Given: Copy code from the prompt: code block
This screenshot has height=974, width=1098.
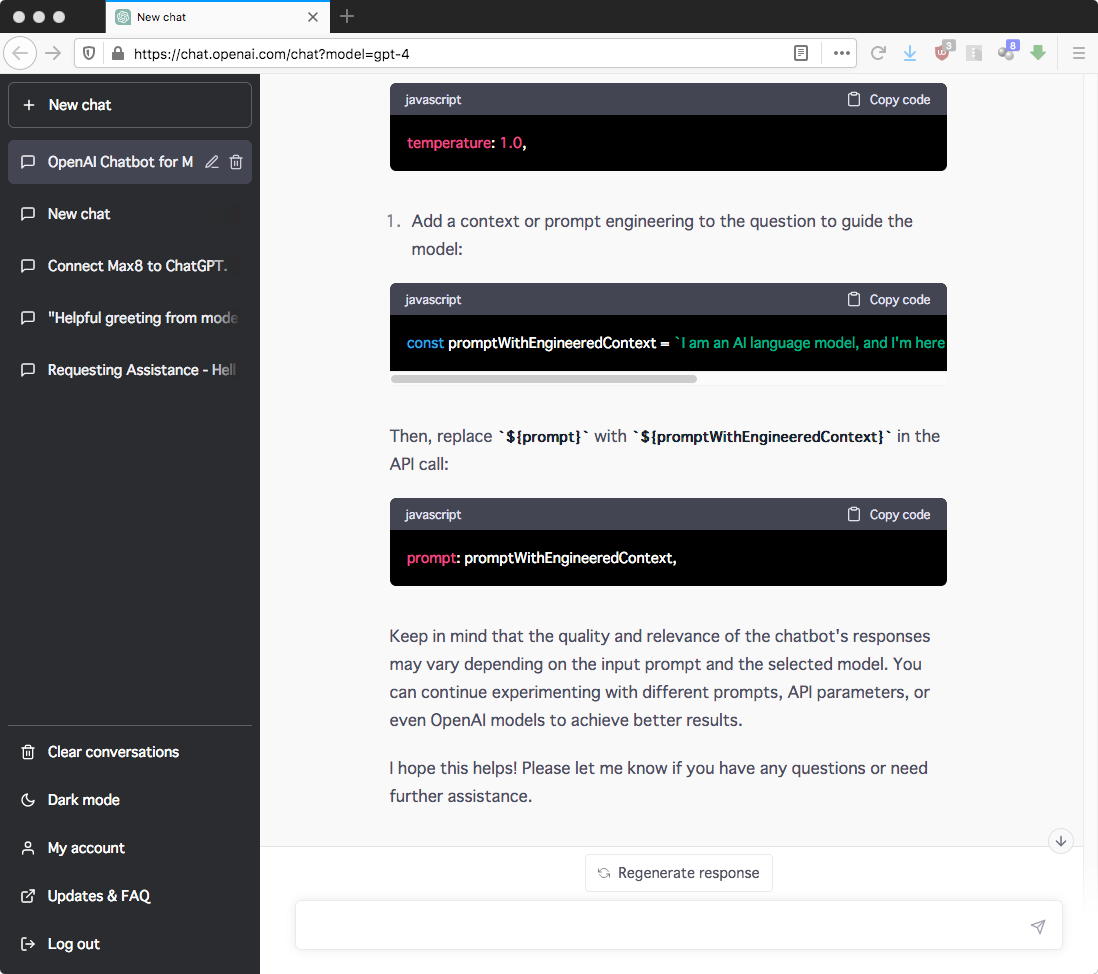Looking at the screenshot, I should click(x=889, y=515).
